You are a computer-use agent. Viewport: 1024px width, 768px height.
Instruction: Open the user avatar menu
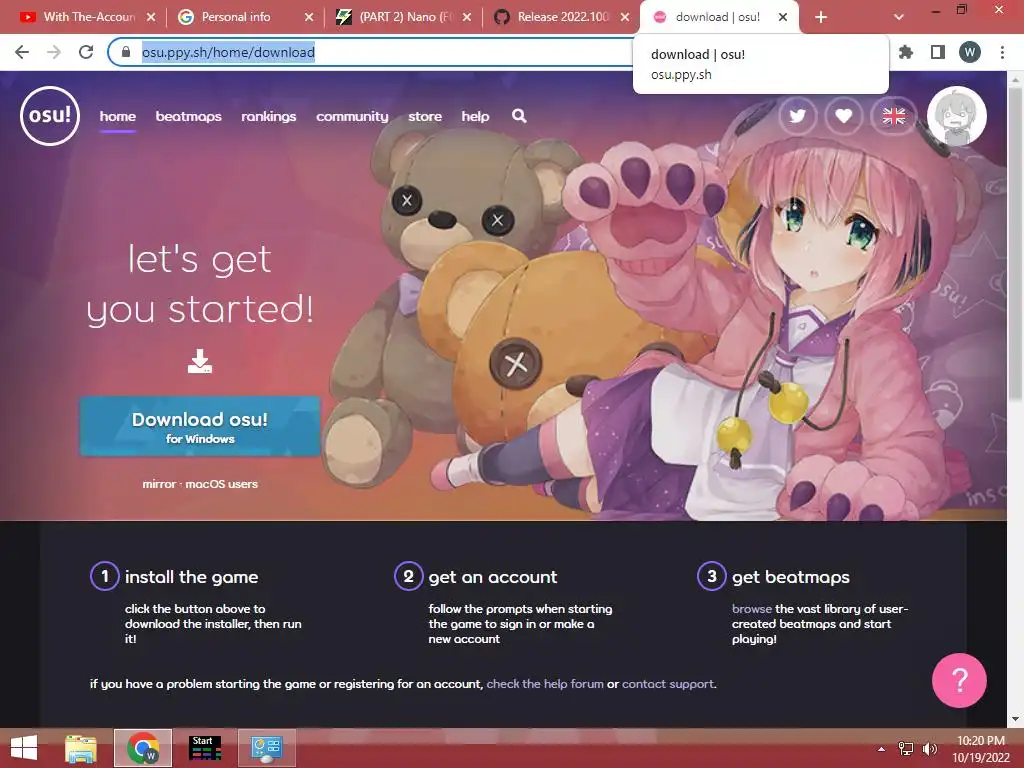957,116
